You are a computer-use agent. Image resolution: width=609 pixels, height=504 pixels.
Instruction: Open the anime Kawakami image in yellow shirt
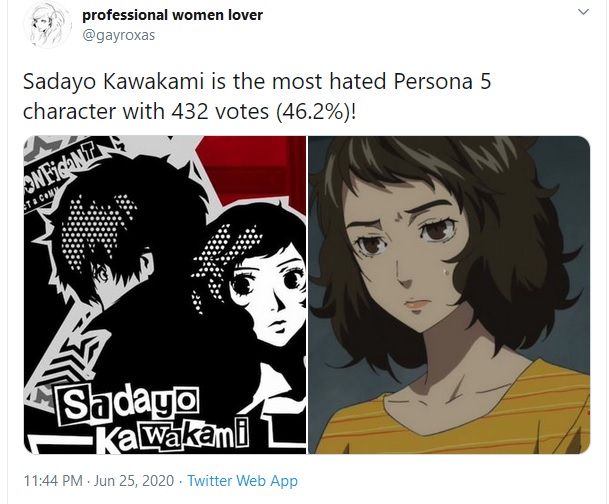(449, 295)
